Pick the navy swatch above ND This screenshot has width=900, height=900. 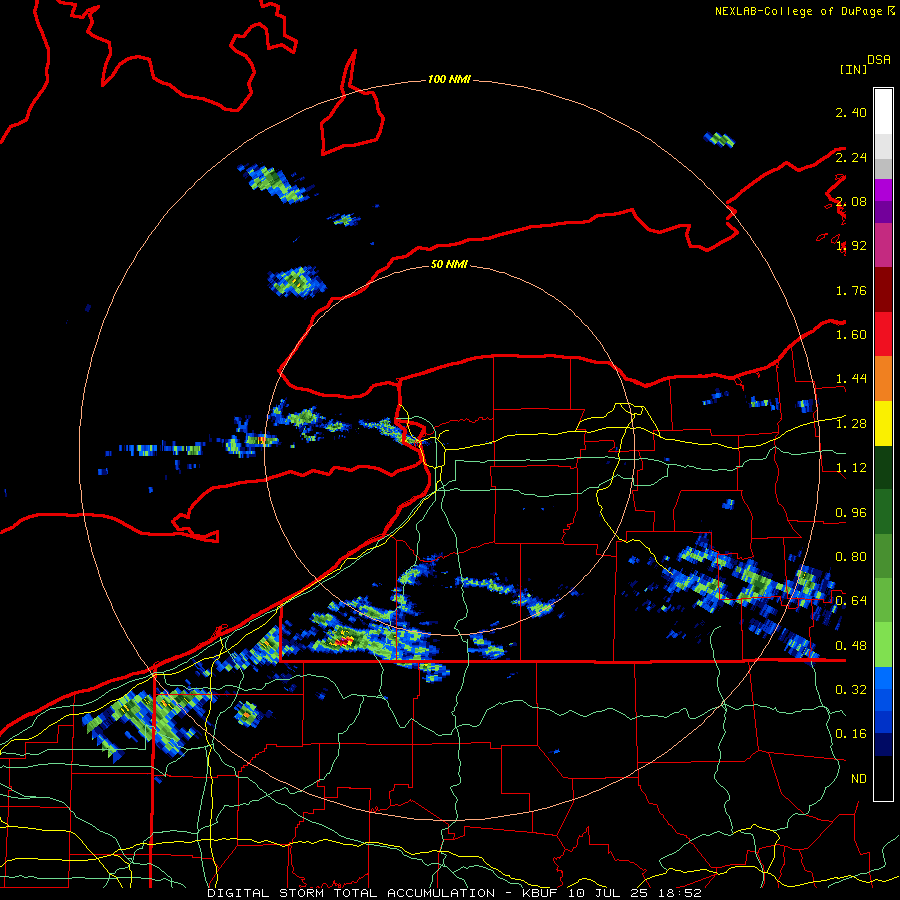click(883, 745)
